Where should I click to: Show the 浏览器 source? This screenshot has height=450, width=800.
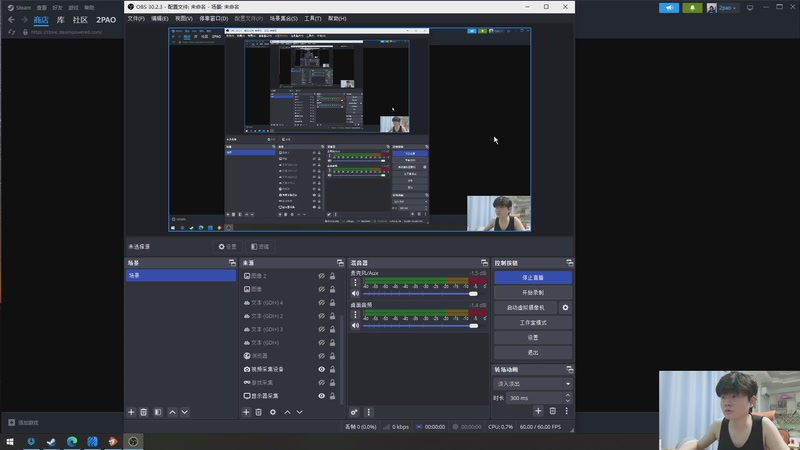click(321, 356)
